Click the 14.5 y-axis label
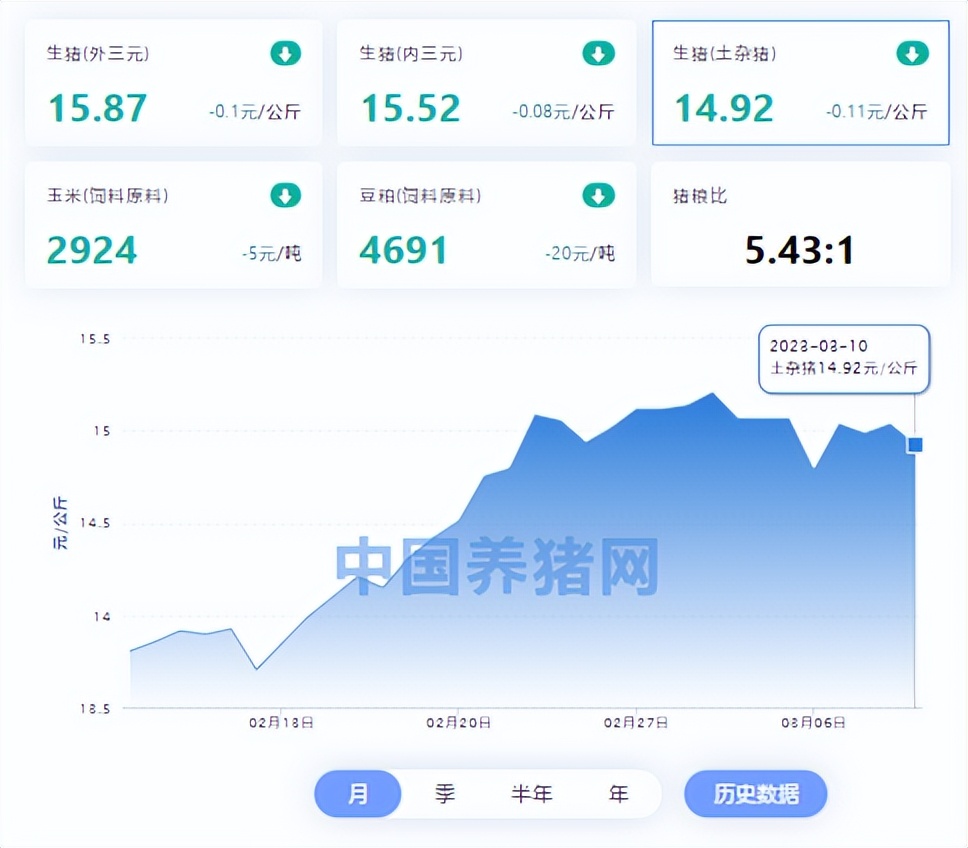 95,523
